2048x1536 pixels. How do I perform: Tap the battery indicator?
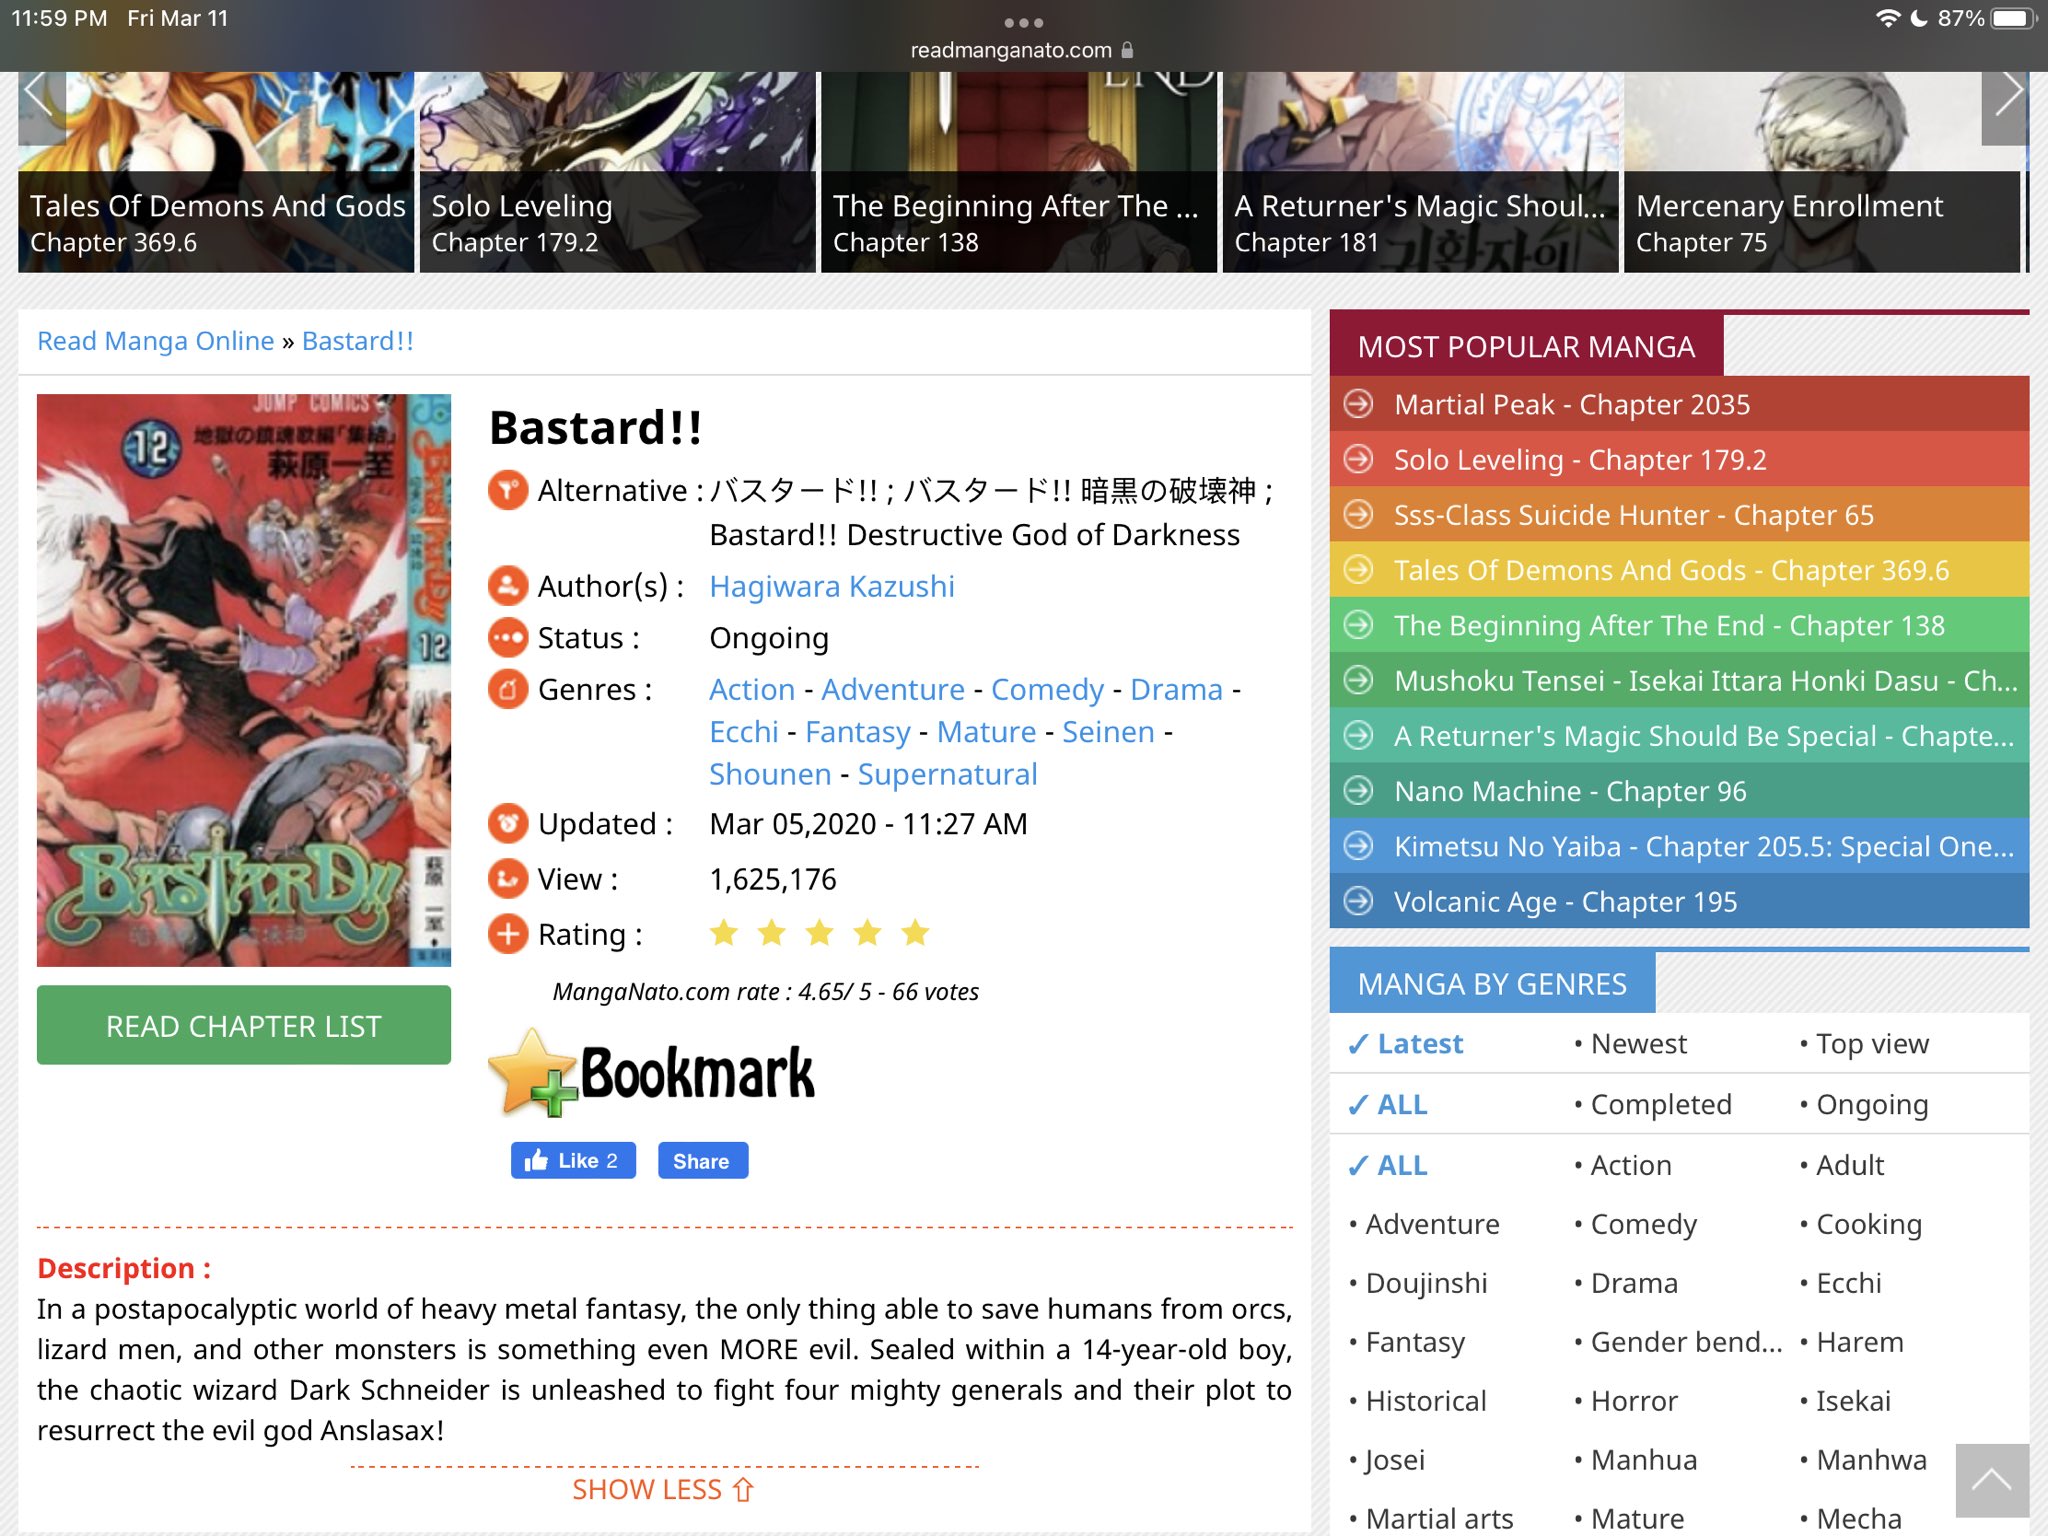2012,18
